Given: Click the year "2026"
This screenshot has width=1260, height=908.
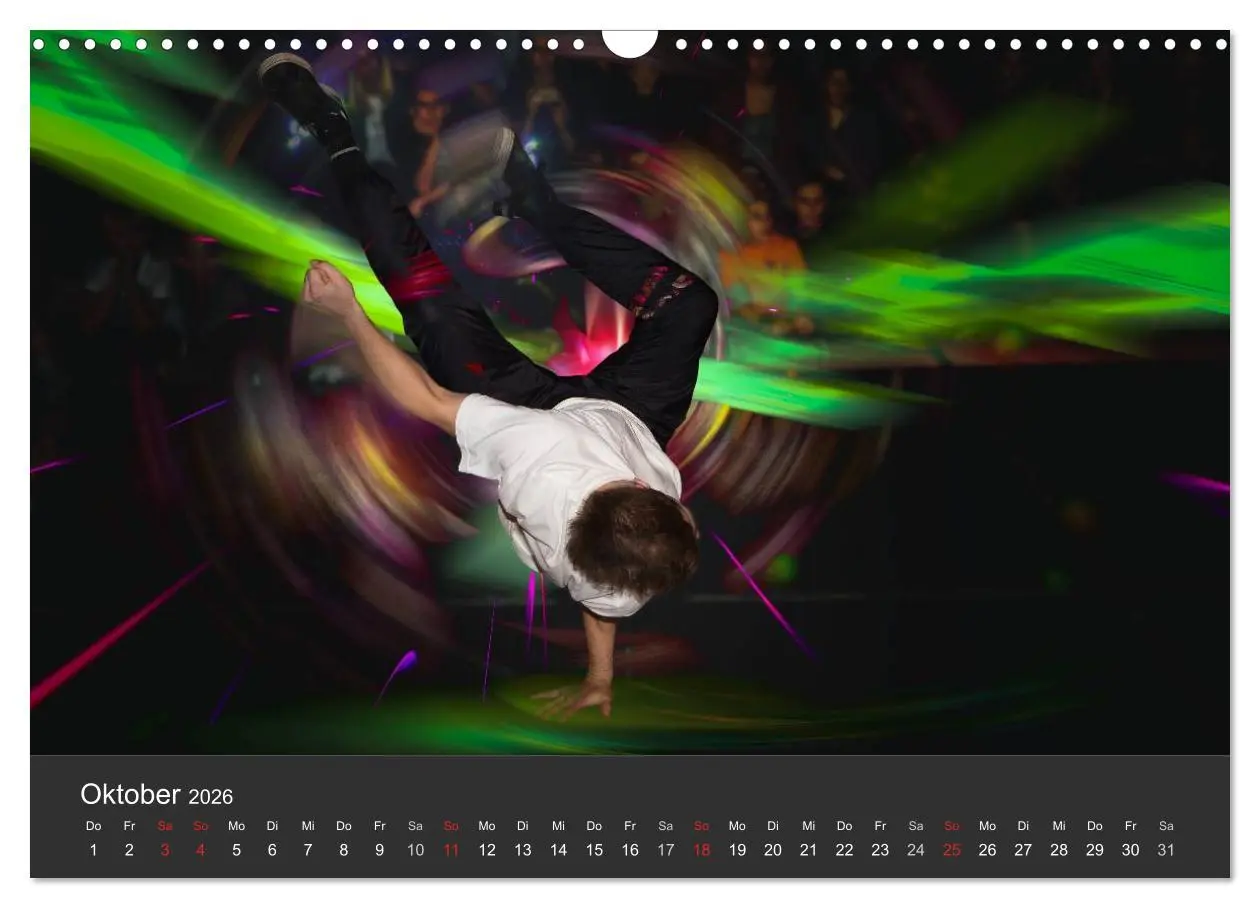Looking at the screenshot, I should pyautogui.click(x=210, y=797).
